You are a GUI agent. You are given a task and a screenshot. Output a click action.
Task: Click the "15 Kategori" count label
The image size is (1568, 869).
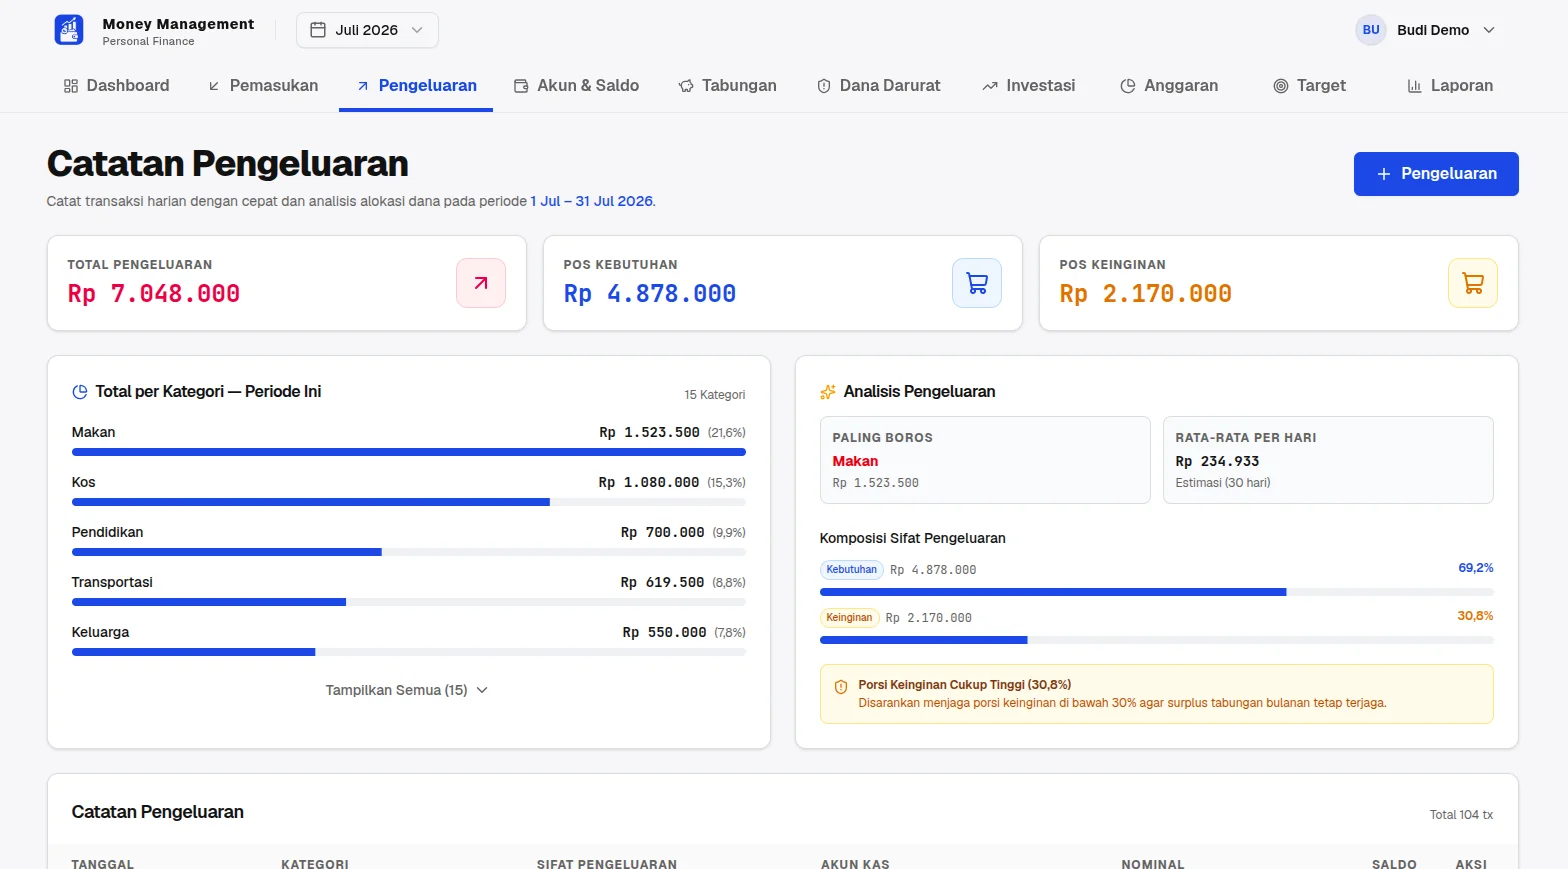tap(715, 395)
